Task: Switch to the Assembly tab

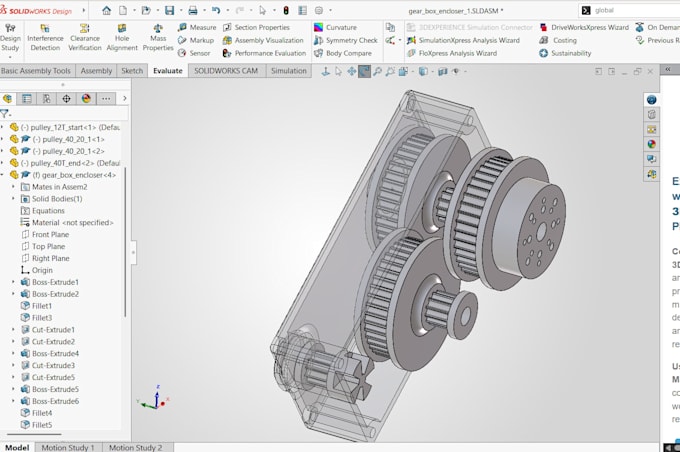Action: pyautogui.click(x=96, y=71)
